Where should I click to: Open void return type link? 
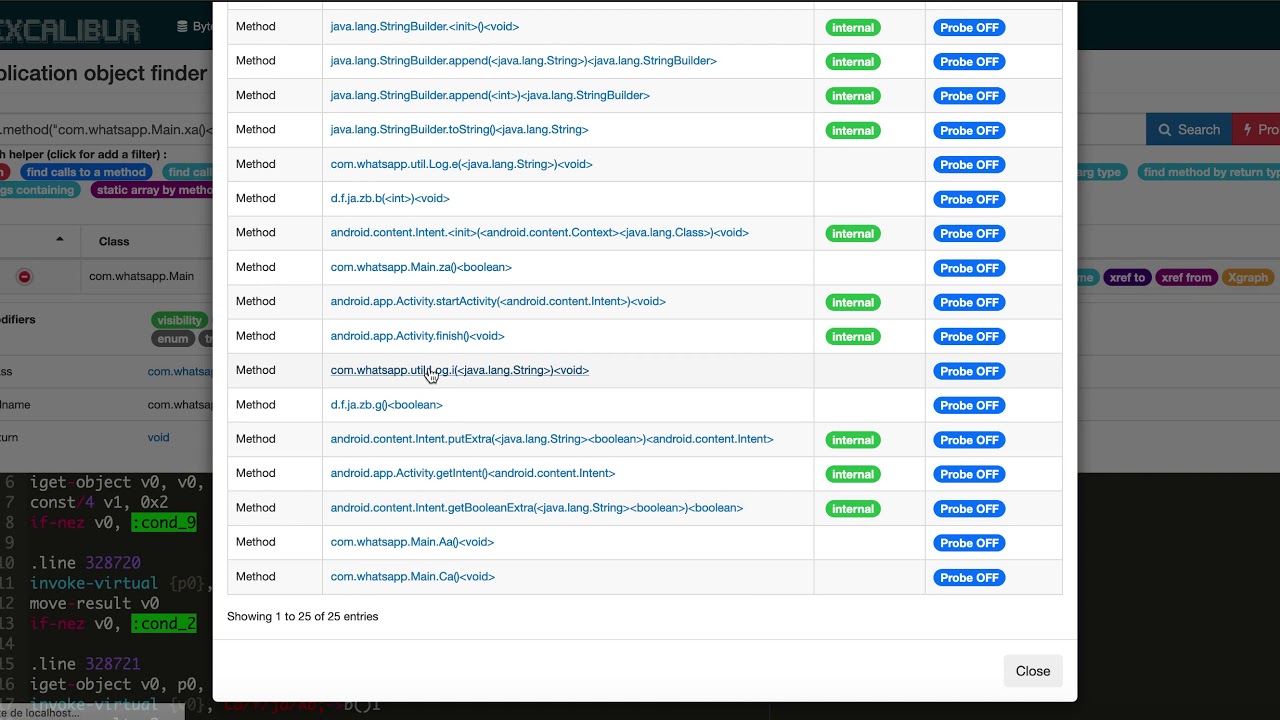(x=158, y=437)
